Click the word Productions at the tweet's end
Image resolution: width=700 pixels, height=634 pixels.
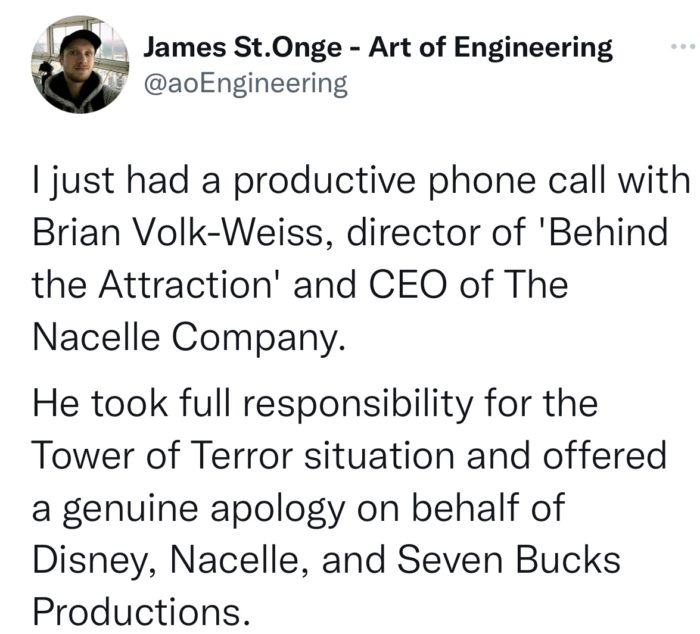tap(141, 611)
